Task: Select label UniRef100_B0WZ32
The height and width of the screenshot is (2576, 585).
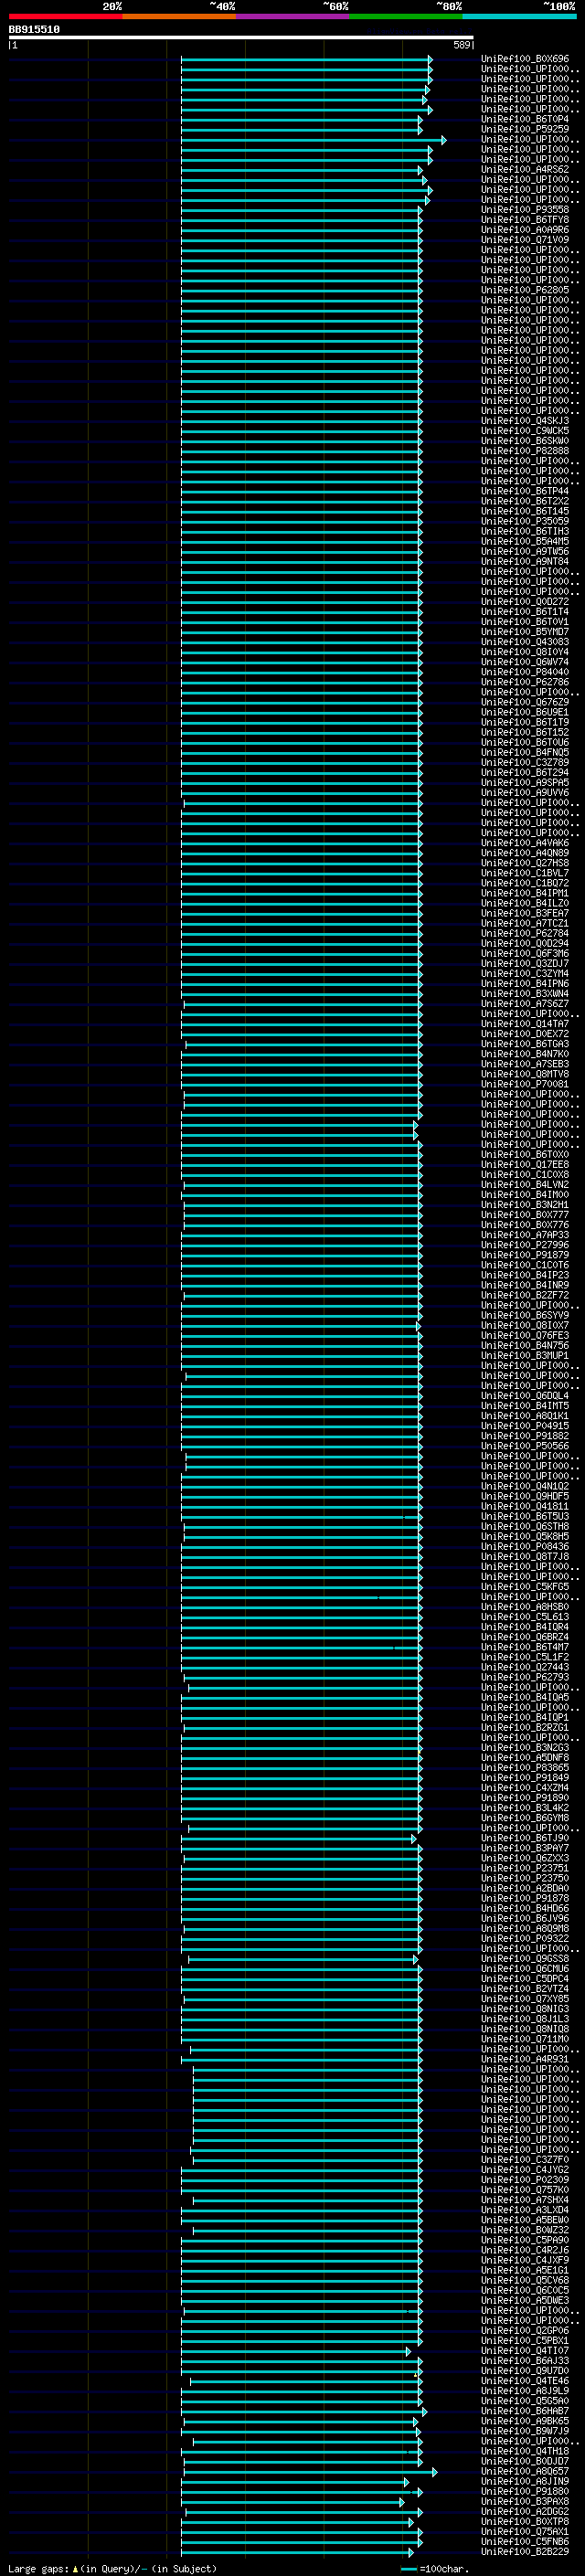Action: point(525,2229)
